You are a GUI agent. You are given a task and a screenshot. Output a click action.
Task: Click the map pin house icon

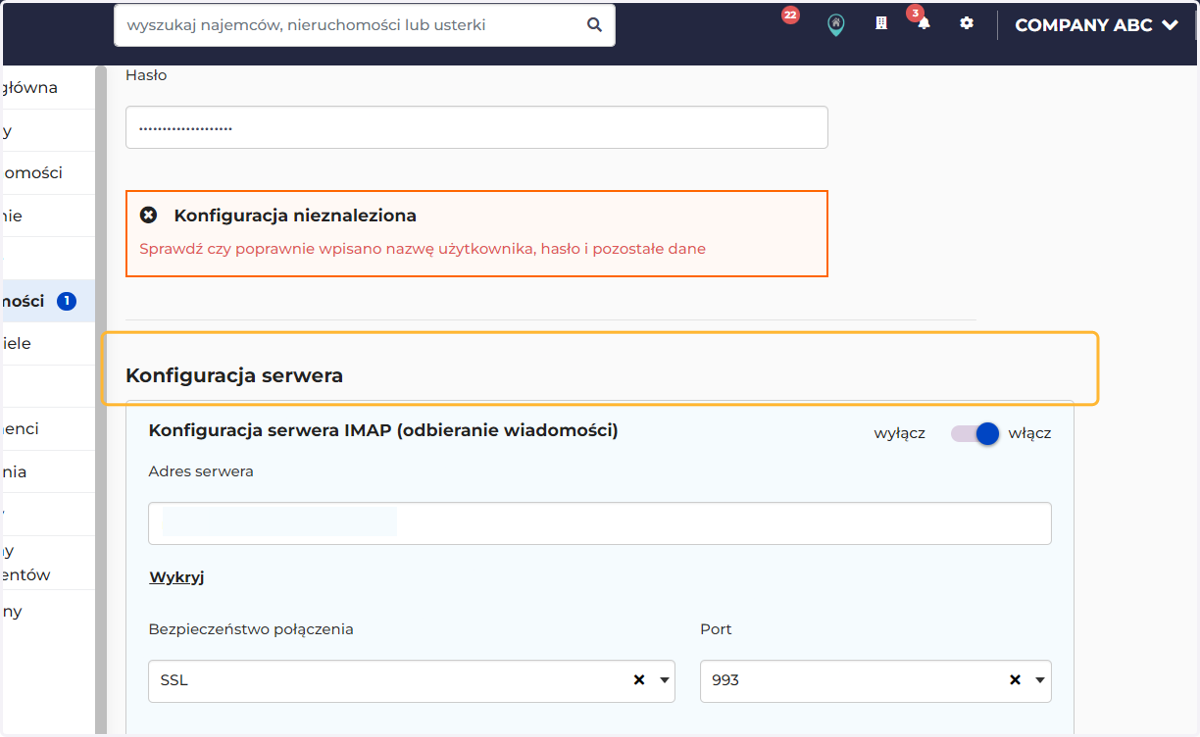(836, 25)
